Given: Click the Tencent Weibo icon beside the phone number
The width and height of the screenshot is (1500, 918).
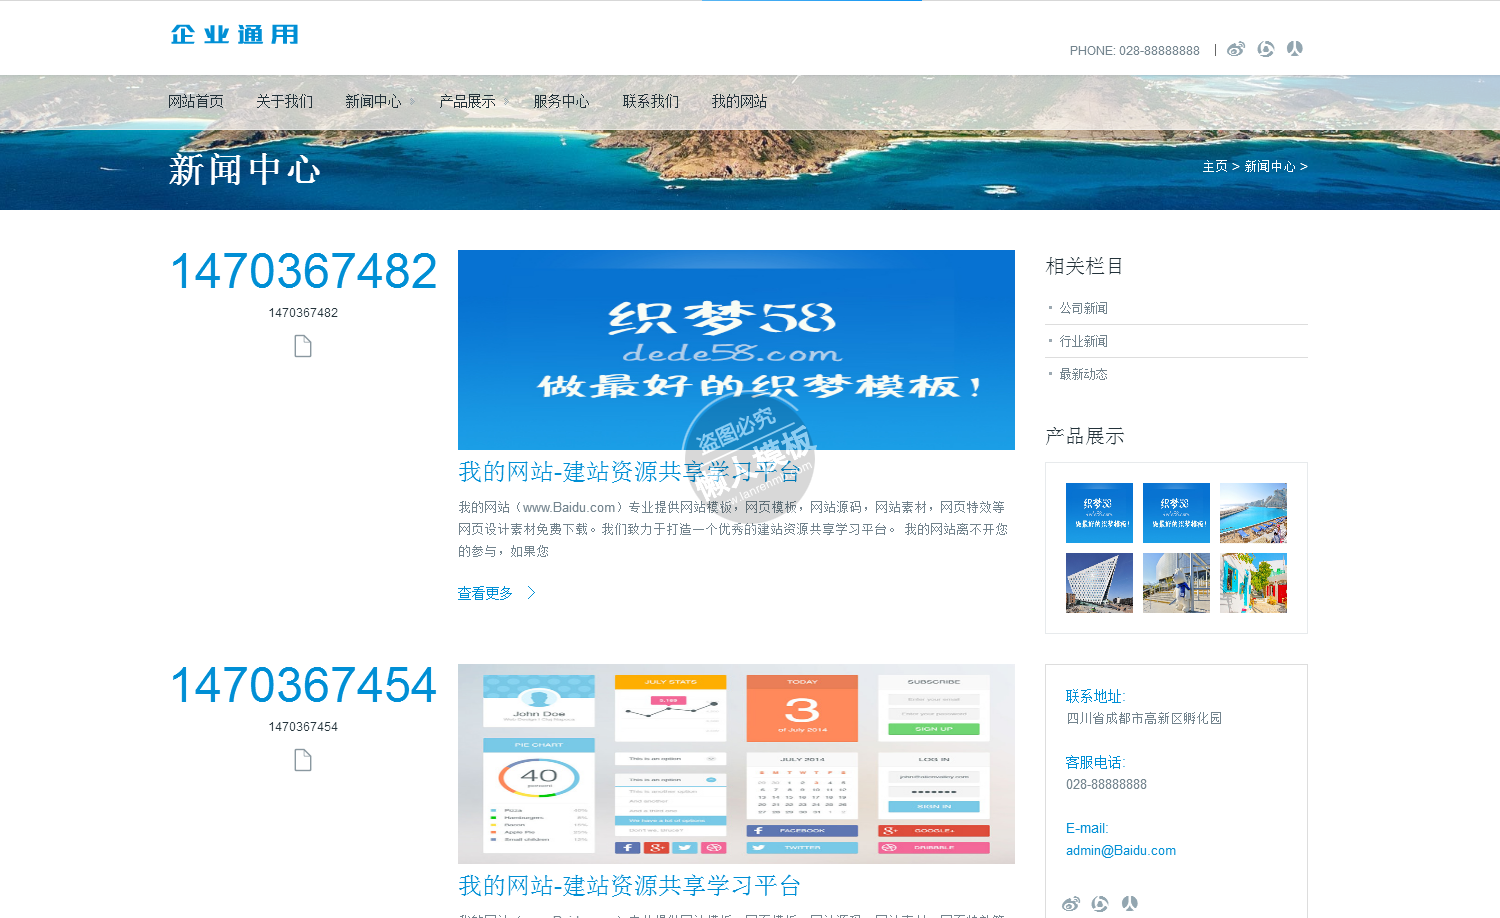Looking at the screenshot, I should pyautogui.click(x=1265, y=49).
